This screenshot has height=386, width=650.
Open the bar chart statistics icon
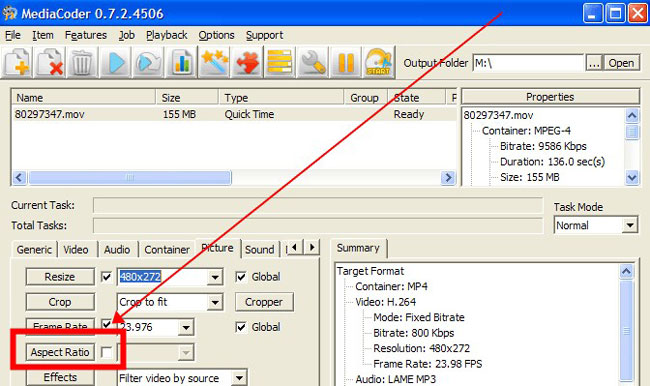(x=181, y=63)
